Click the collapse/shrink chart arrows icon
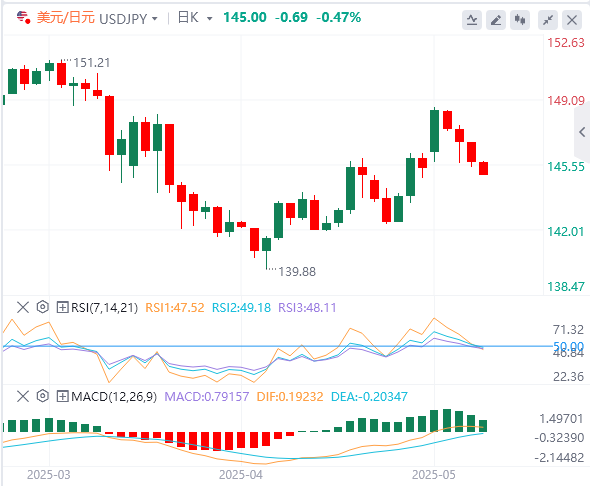590x486 pixels. pos(548,20)
